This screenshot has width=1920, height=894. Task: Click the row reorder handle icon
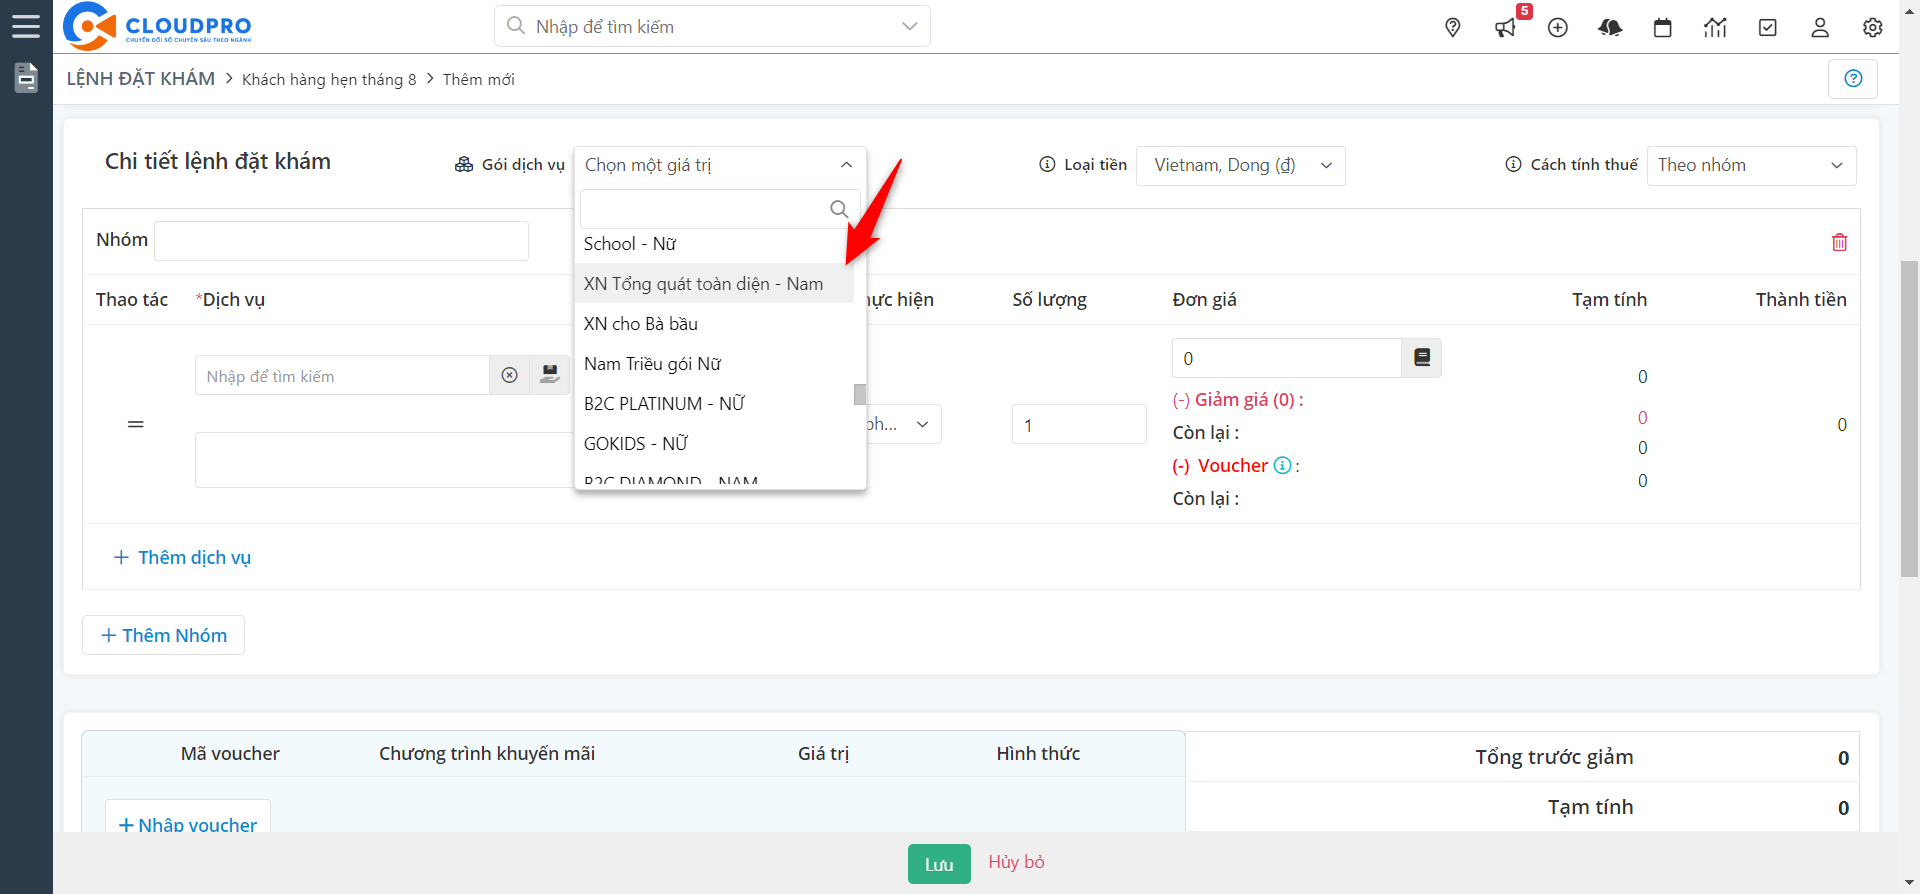(136, 424)
